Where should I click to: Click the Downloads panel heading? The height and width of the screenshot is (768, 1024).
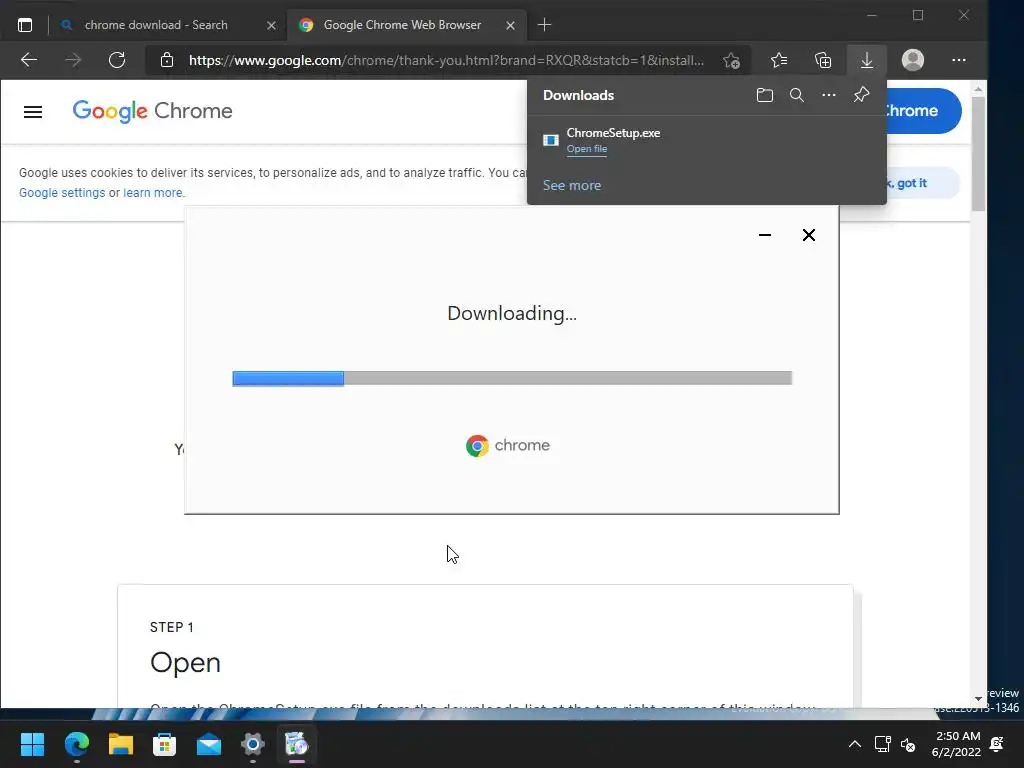(578, 95)
